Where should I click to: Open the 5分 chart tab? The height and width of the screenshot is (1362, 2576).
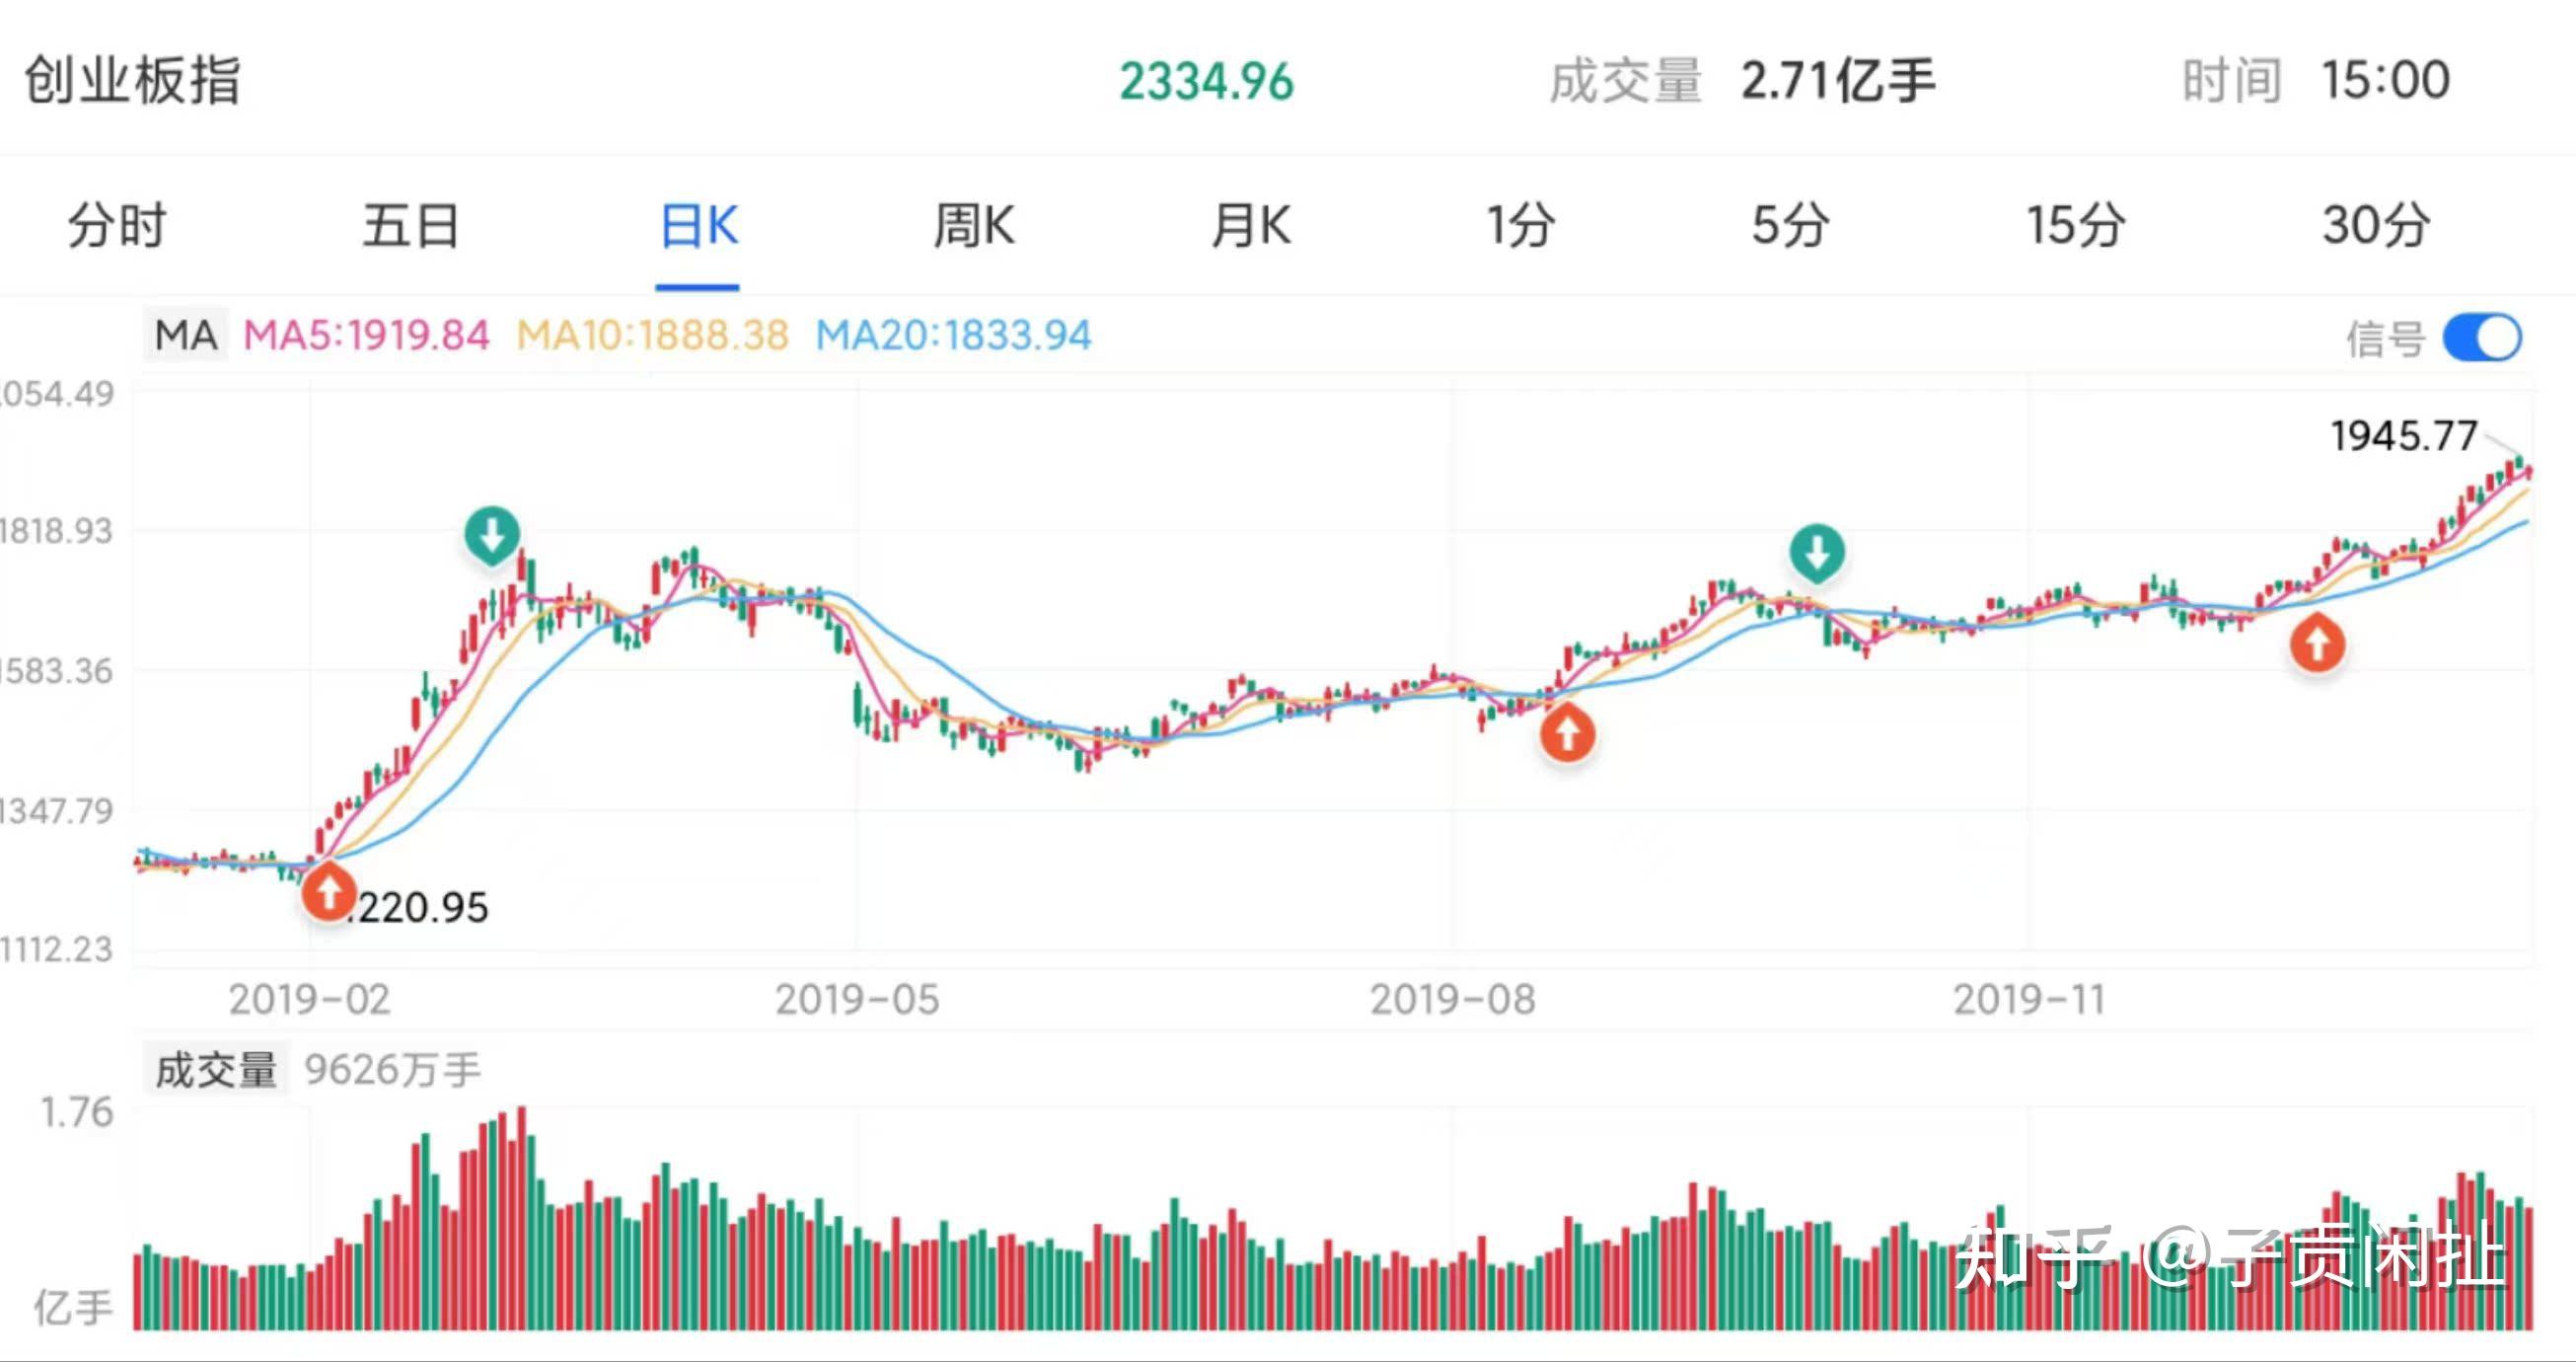point(1790,225)
